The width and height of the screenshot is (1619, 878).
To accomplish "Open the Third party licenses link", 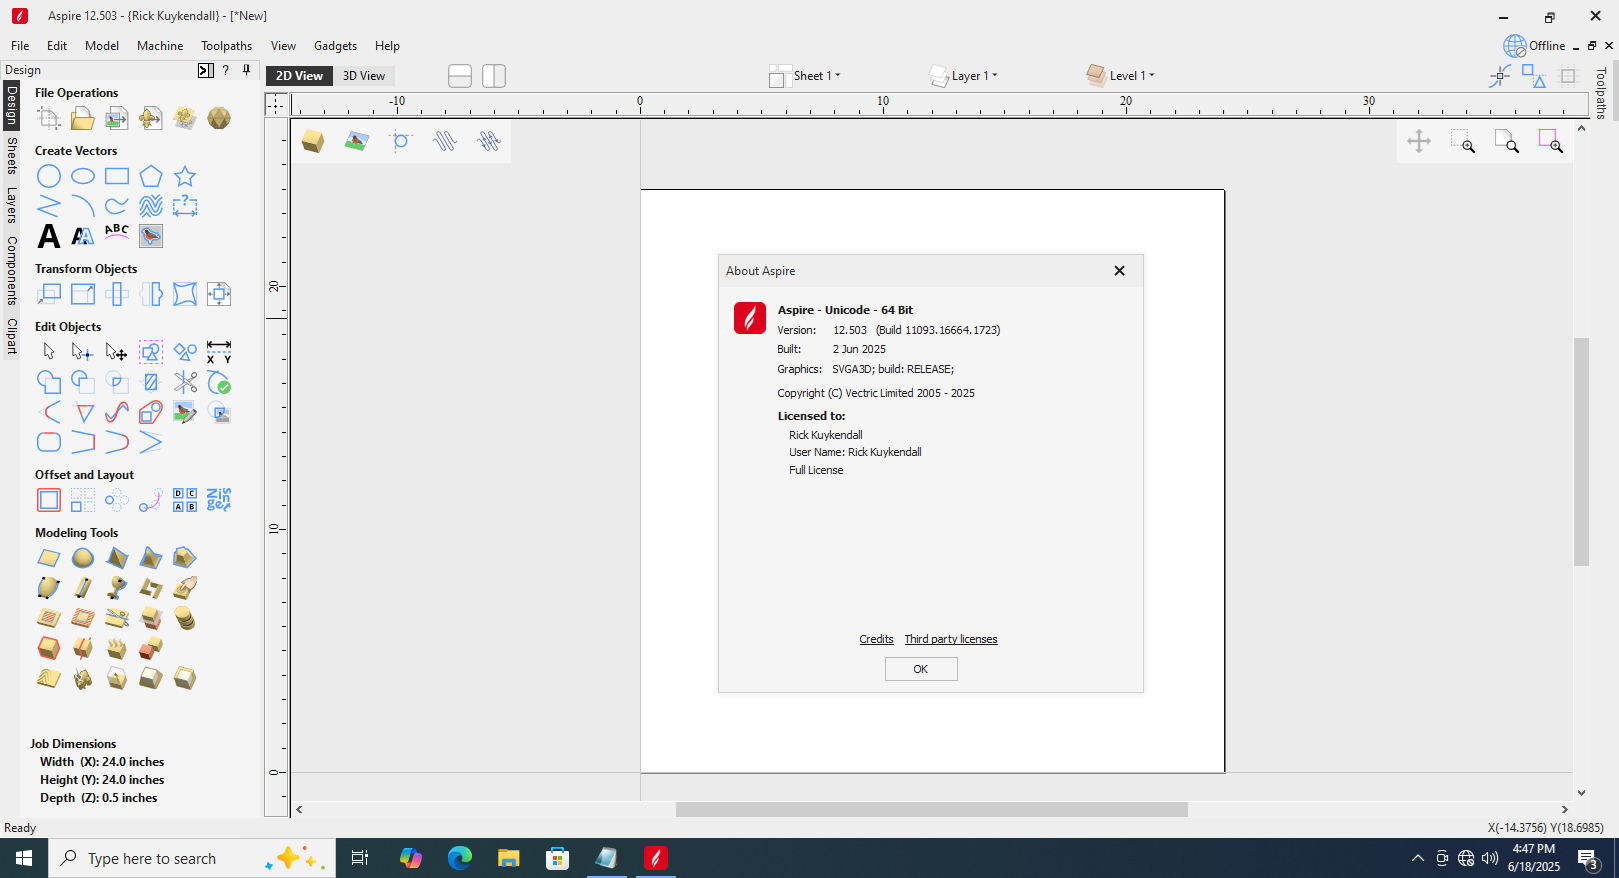I will click(951, 639).
